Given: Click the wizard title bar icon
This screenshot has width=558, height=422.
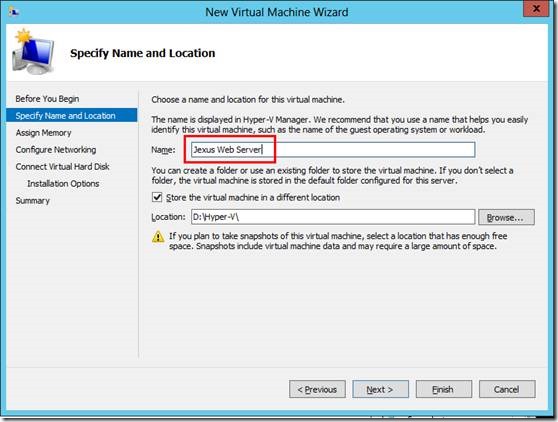Looking at the screenshot, I should click(14, 12).
